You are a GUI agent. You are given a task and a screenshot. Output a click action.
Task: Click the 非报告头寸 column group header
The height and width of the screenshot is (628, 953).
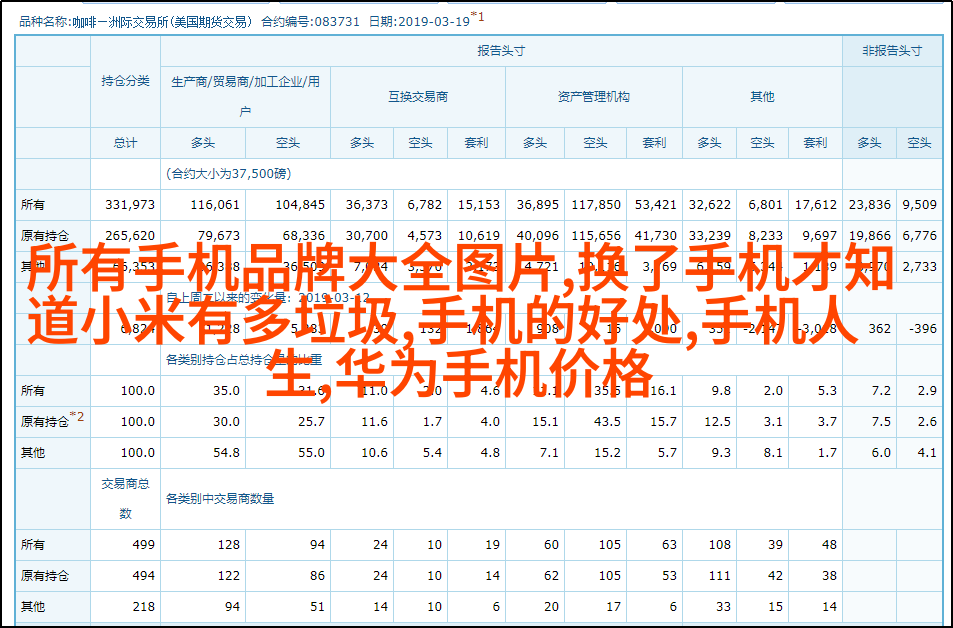[x=892, y=51]
